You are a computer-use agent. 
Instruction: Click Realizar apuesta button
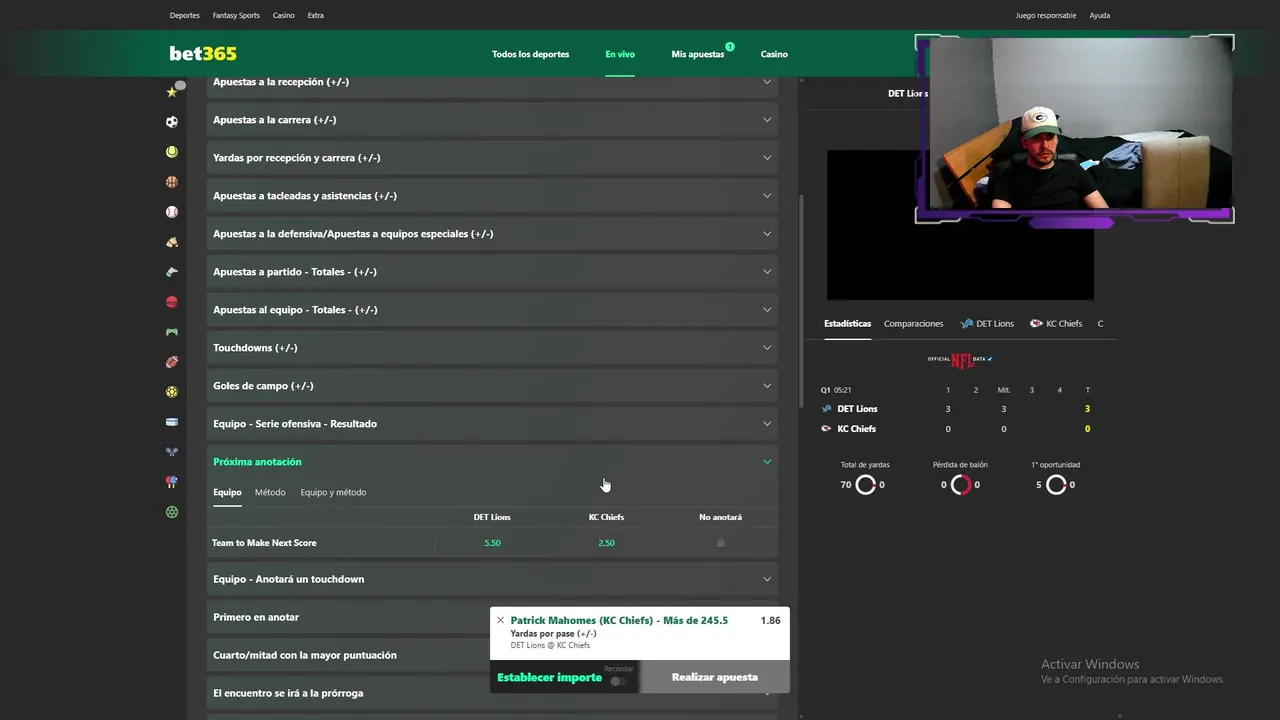coord(714,677)
